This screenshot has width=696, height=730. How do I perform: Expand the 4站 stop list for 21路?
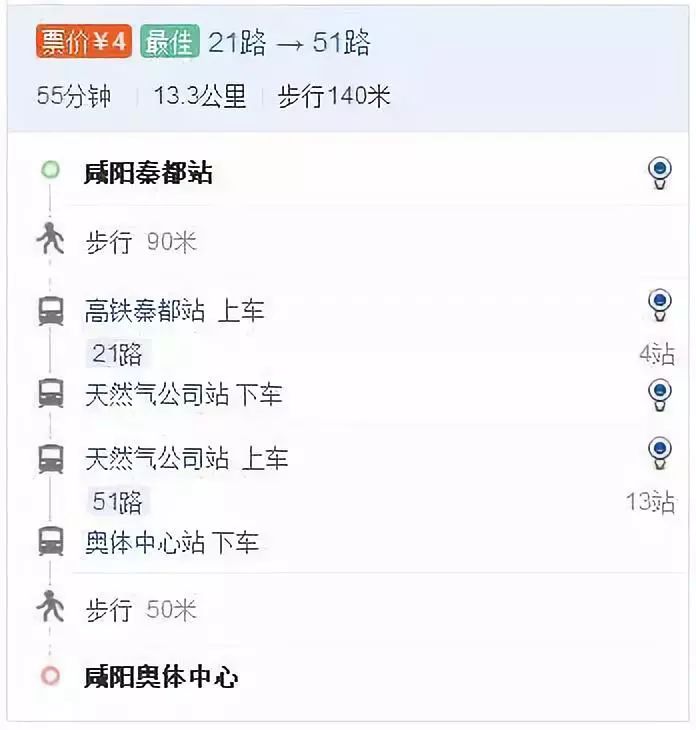pos(657,354)
